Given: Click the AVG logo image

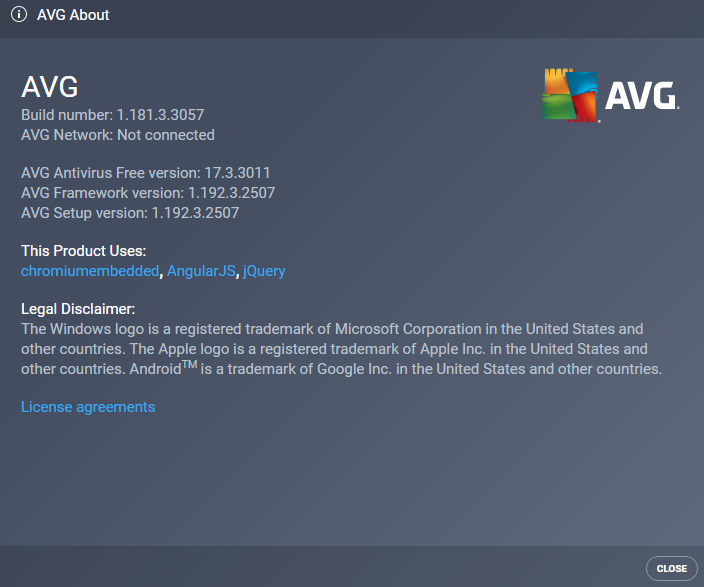Looking at the screenshot, I should (611, 95).
